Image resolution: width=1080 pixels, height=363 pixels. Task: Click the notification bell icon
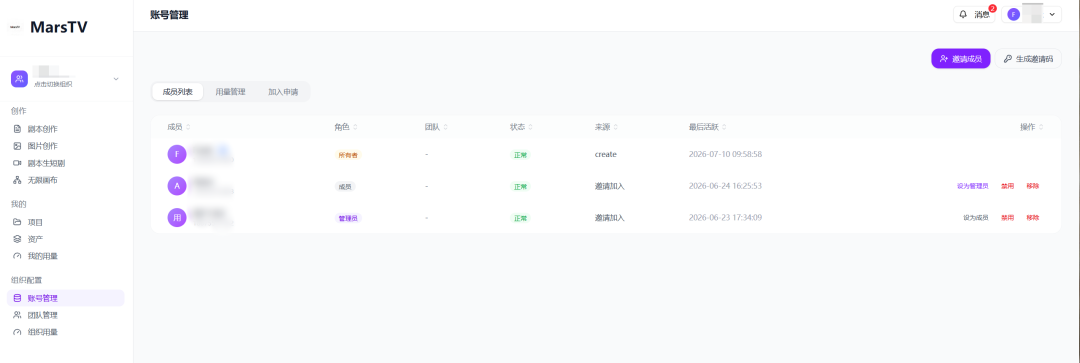963,14
